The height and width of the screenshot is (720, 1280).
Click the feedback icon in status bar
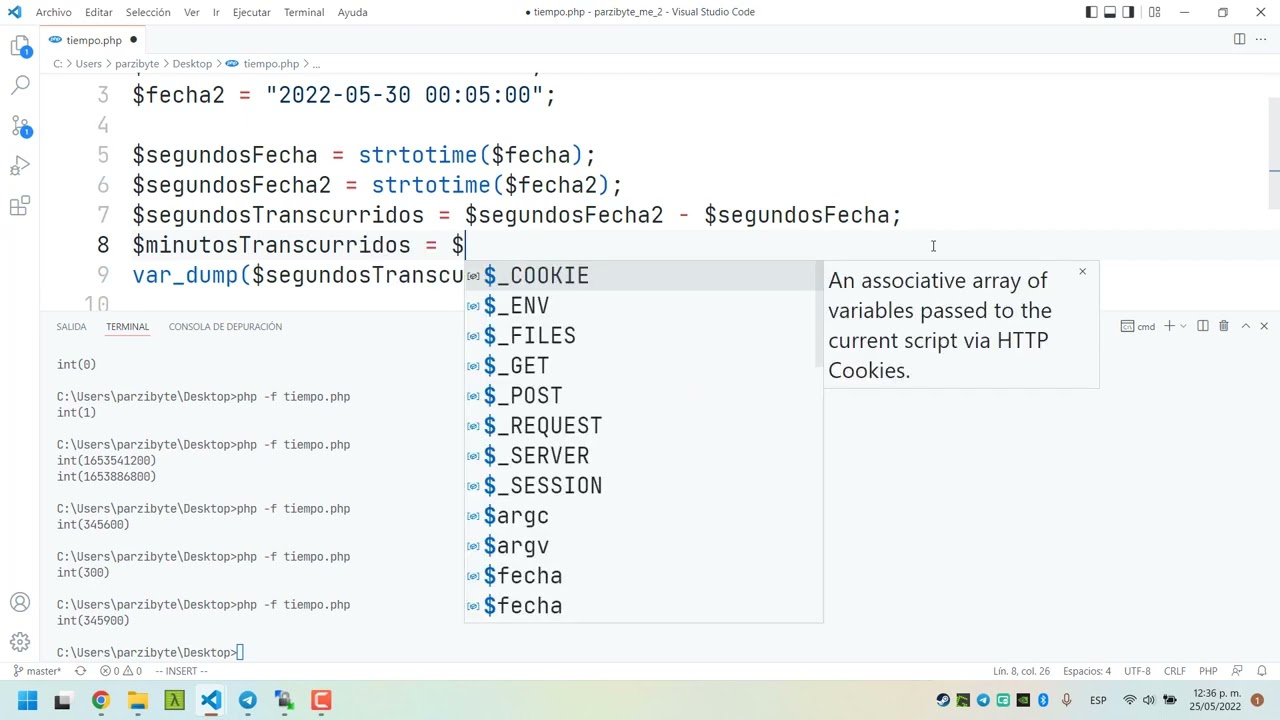tap(1237, 671)
